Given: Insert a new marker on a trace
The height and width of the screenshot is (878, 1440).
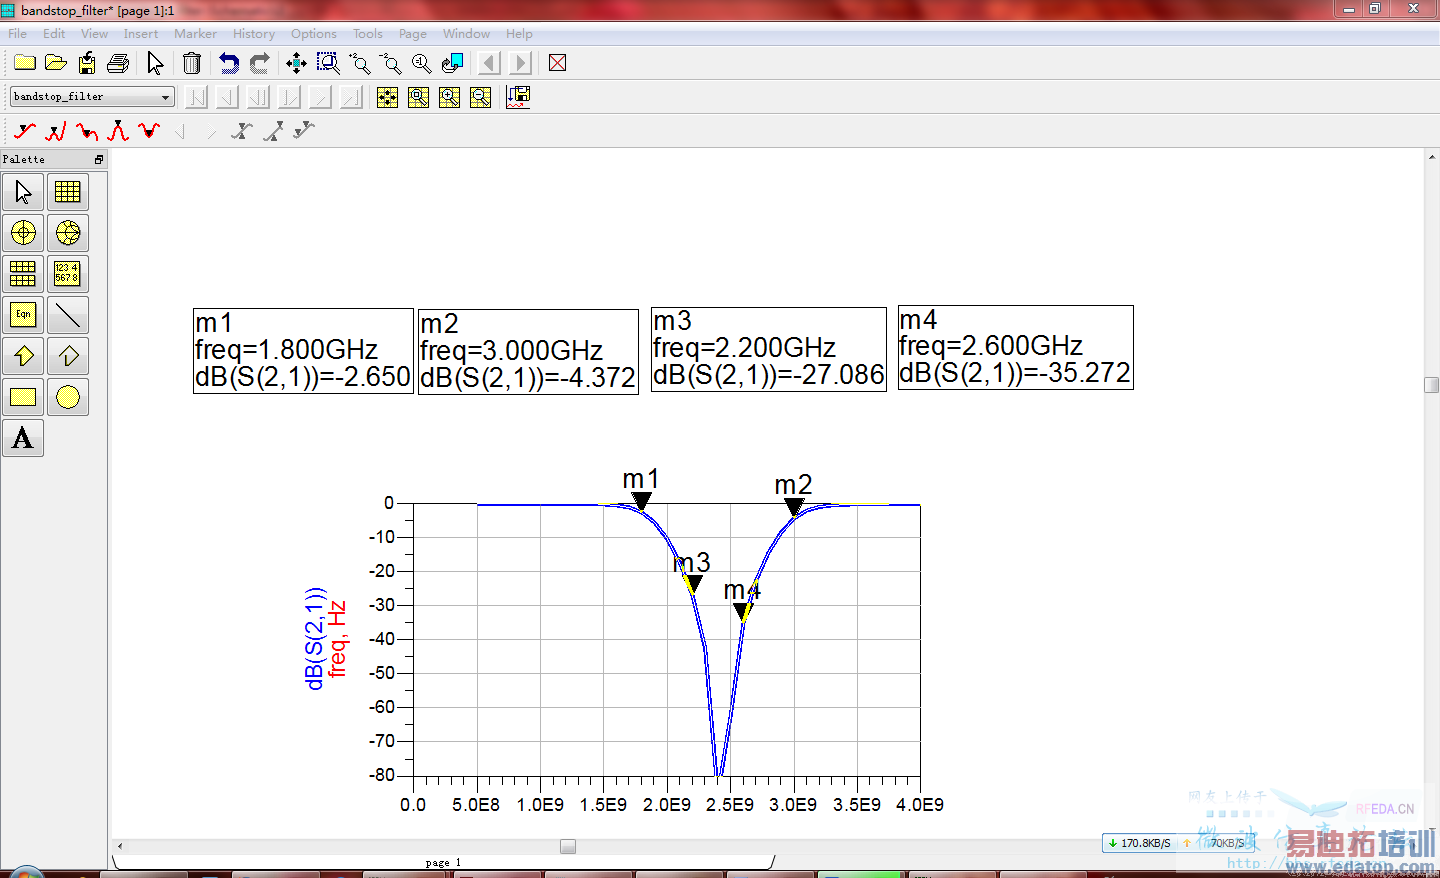Looking at the screenshot, I should tap(26, 131).
